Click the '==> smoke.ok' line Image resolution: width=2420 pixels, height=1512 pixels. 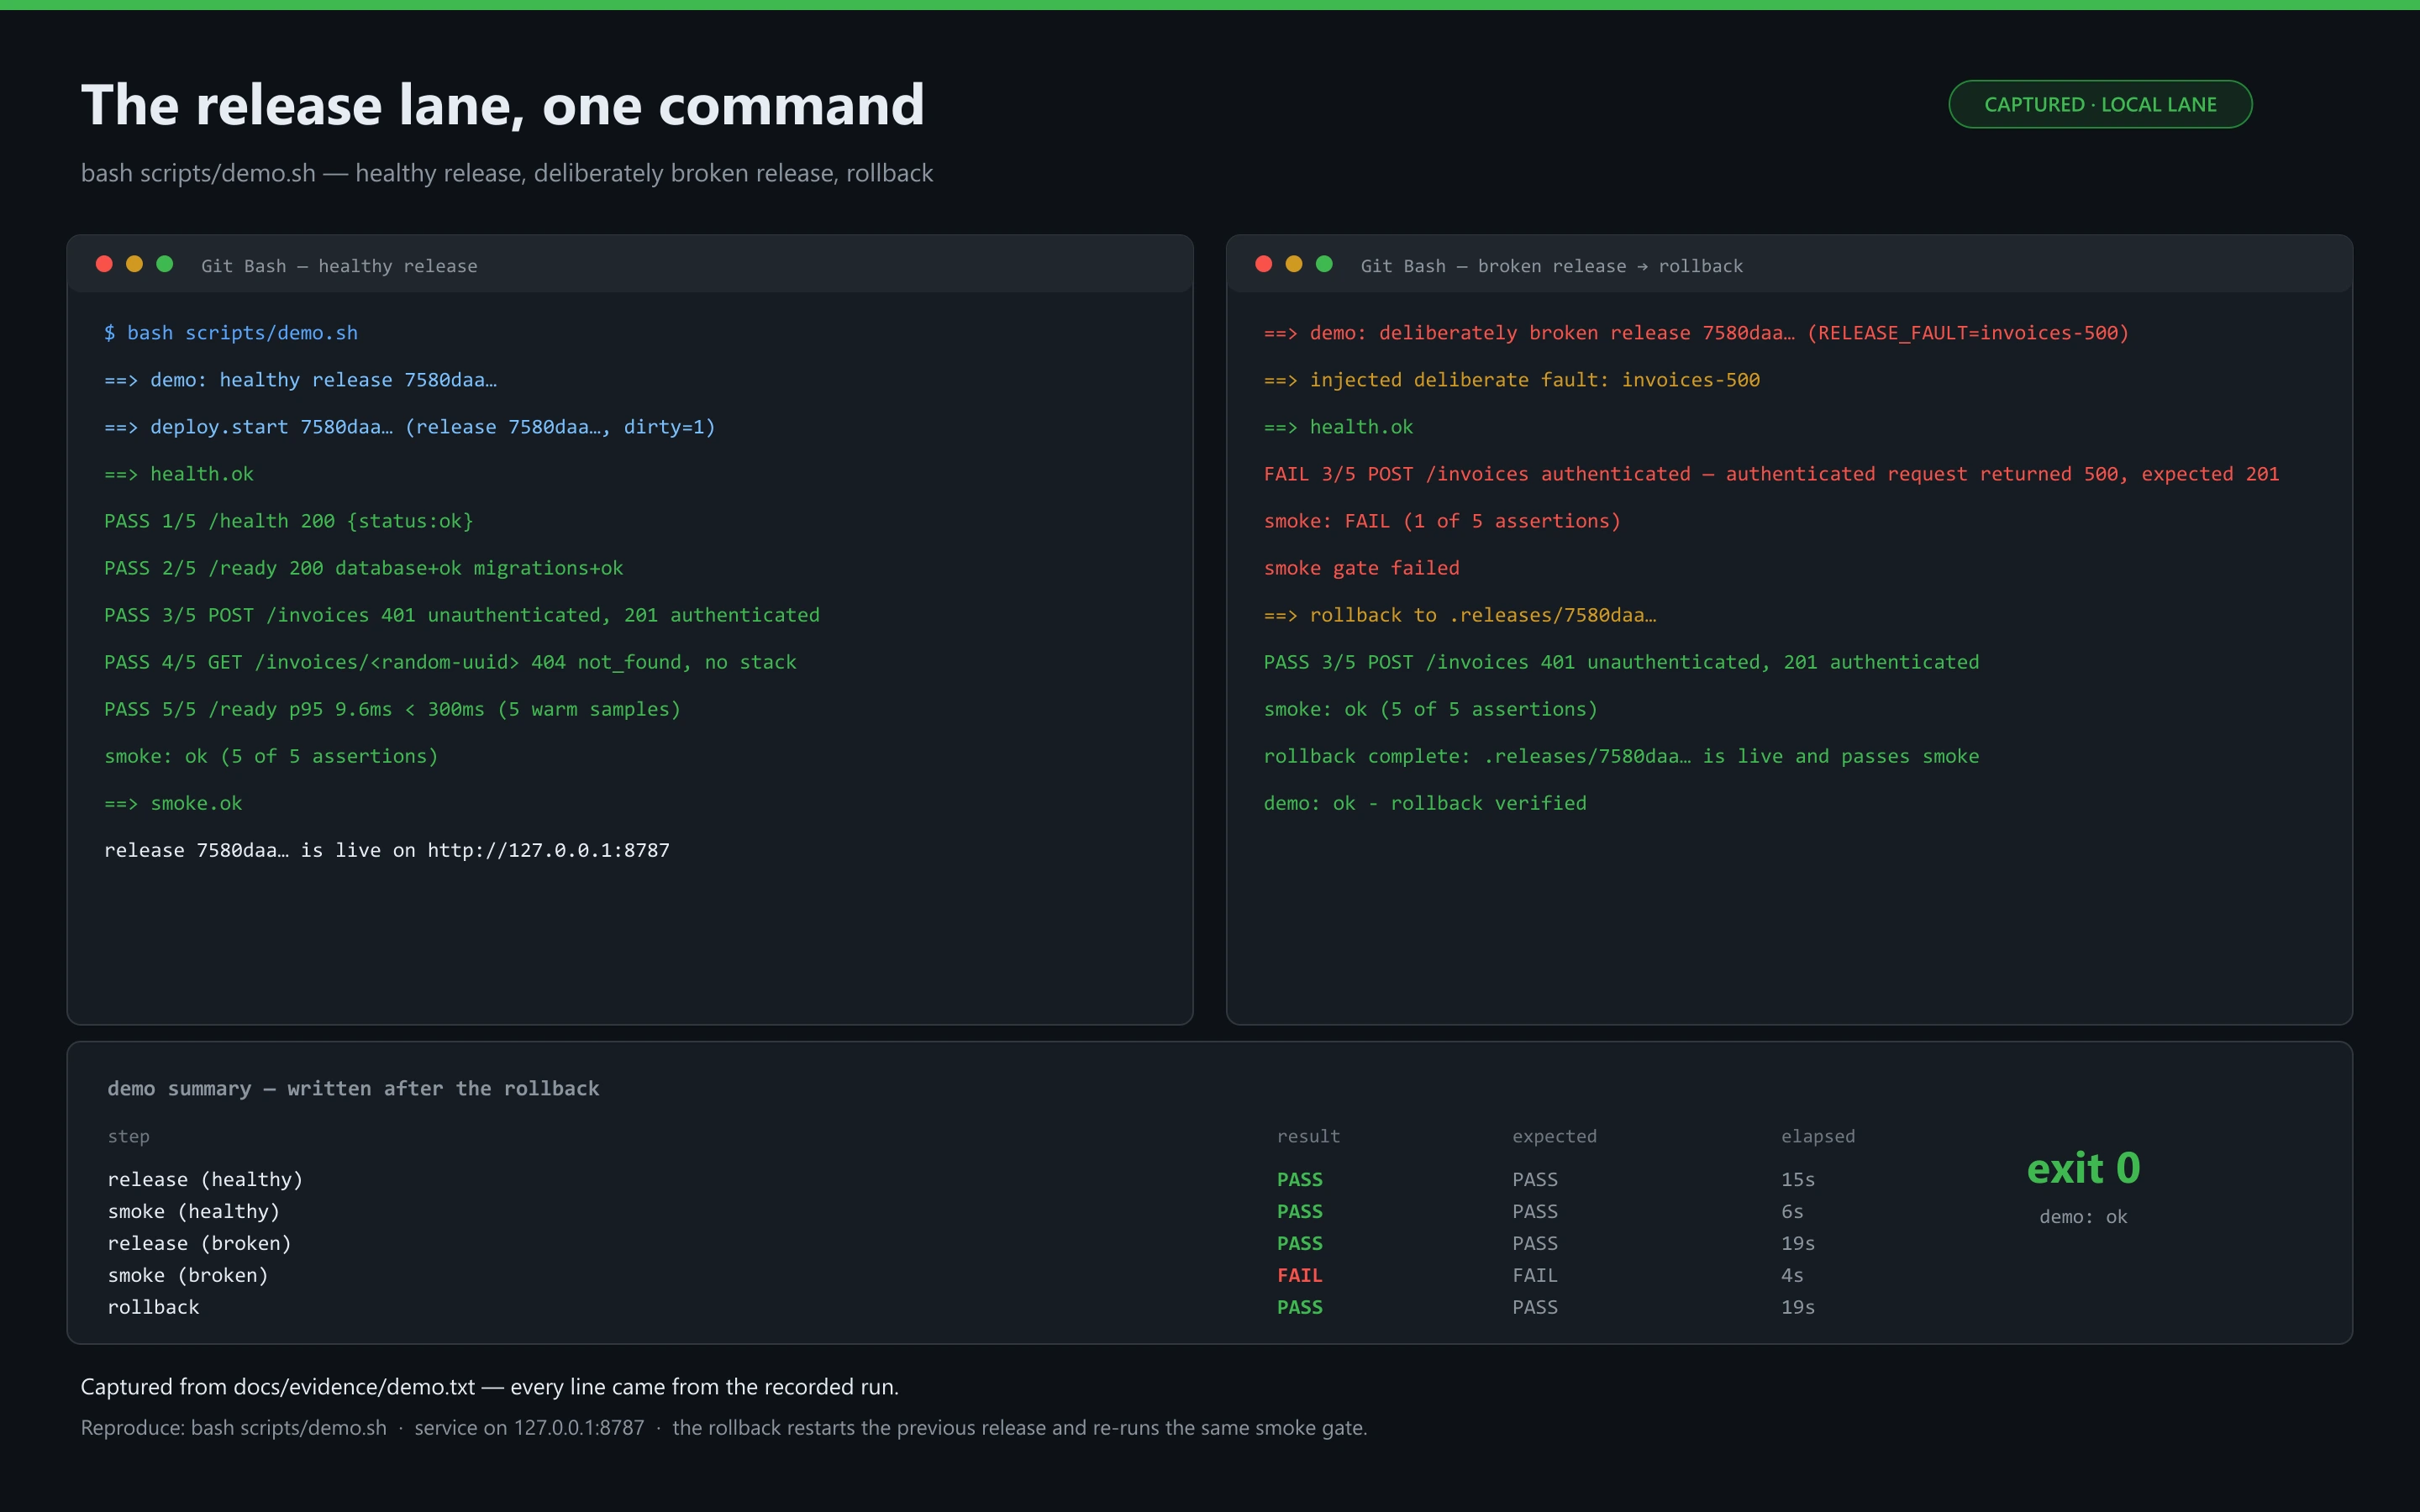[173, 803]
